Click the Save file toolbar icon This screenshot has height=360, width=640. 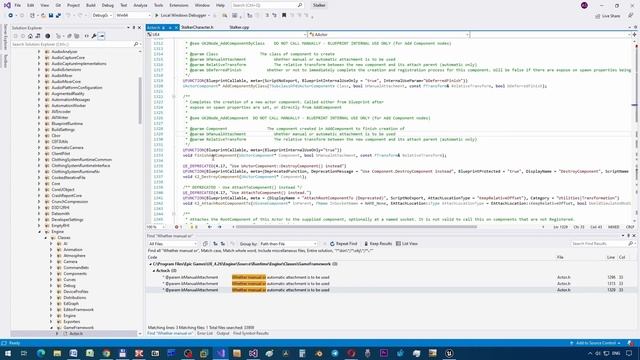(x=51, y=15)
